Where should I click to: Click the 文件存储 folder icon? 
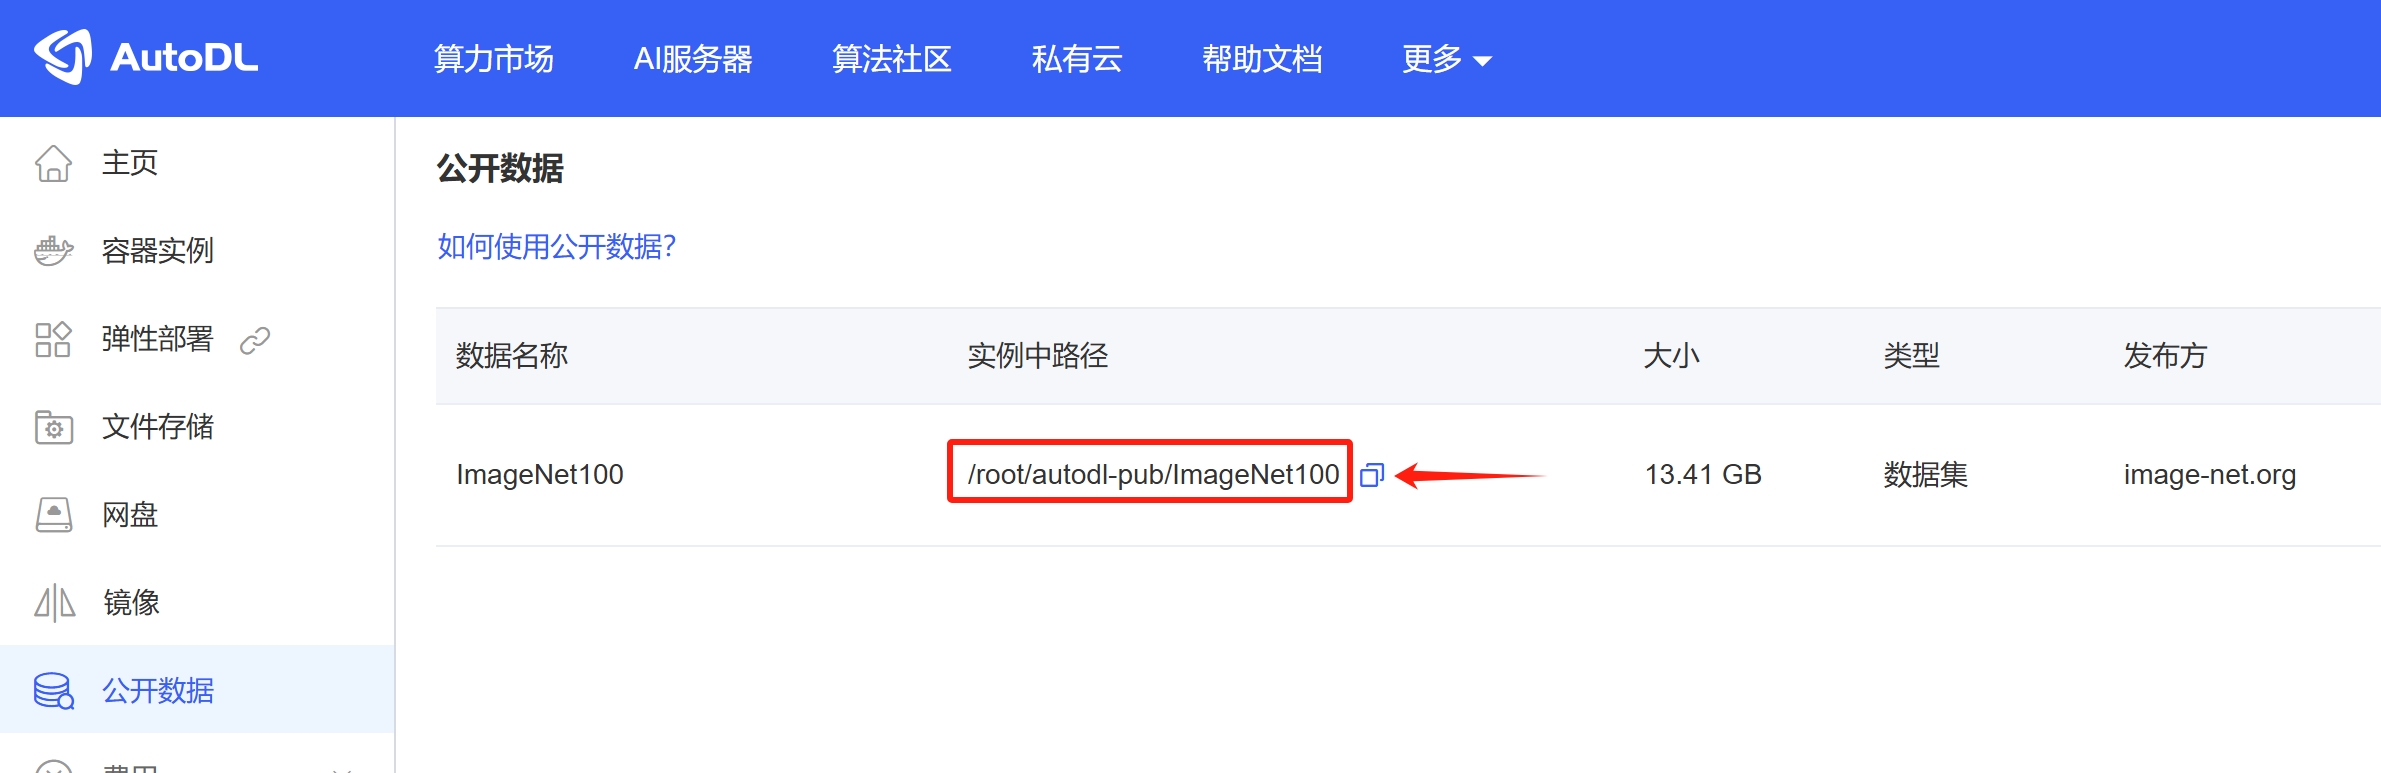point(54,427)
